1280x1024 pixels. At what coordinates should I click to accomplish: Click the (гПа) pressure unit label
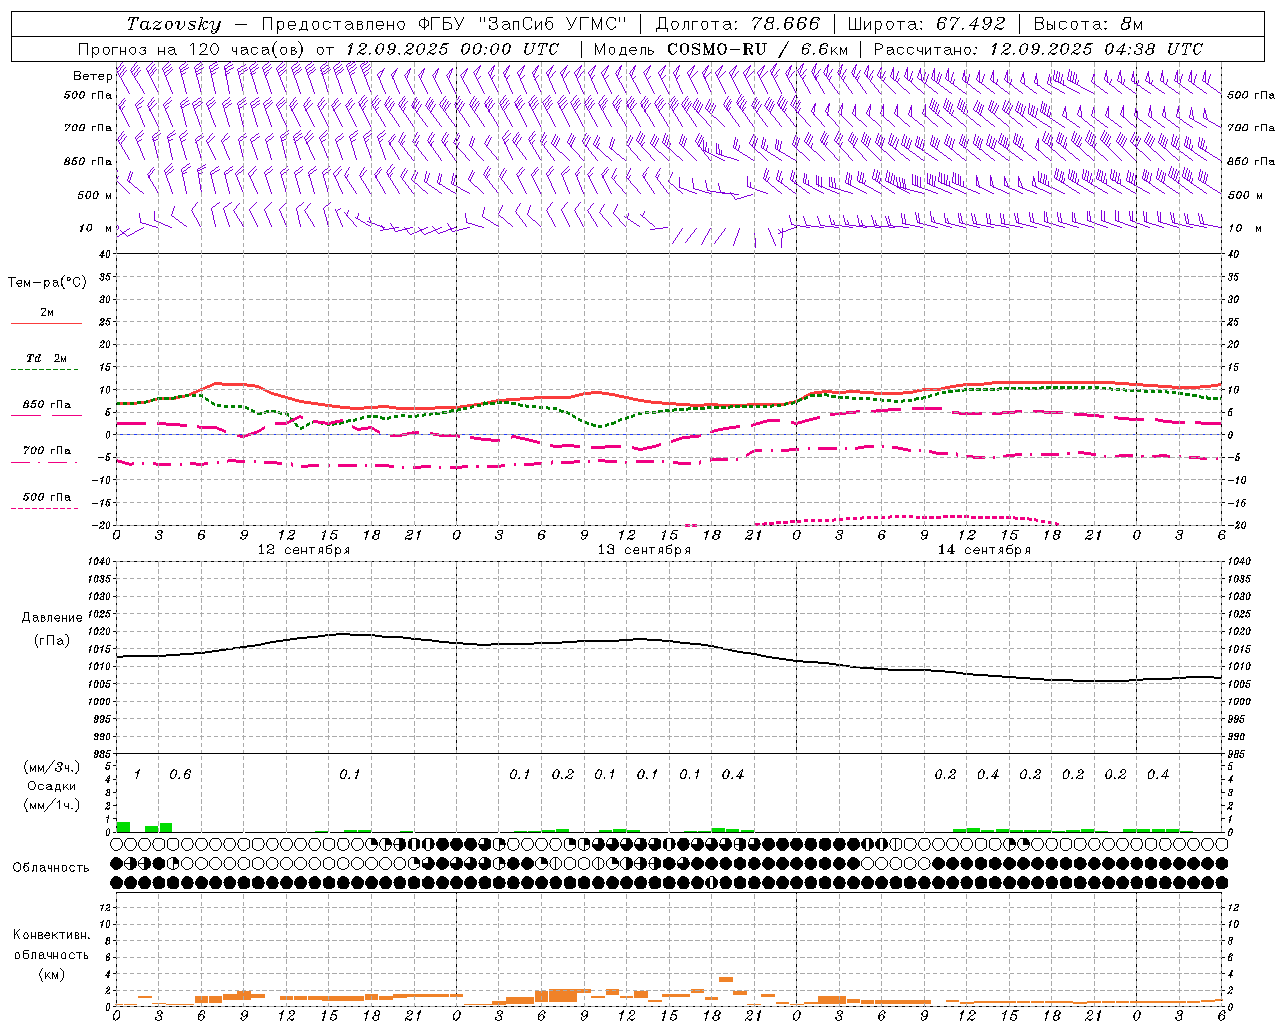tap(52, 640)
